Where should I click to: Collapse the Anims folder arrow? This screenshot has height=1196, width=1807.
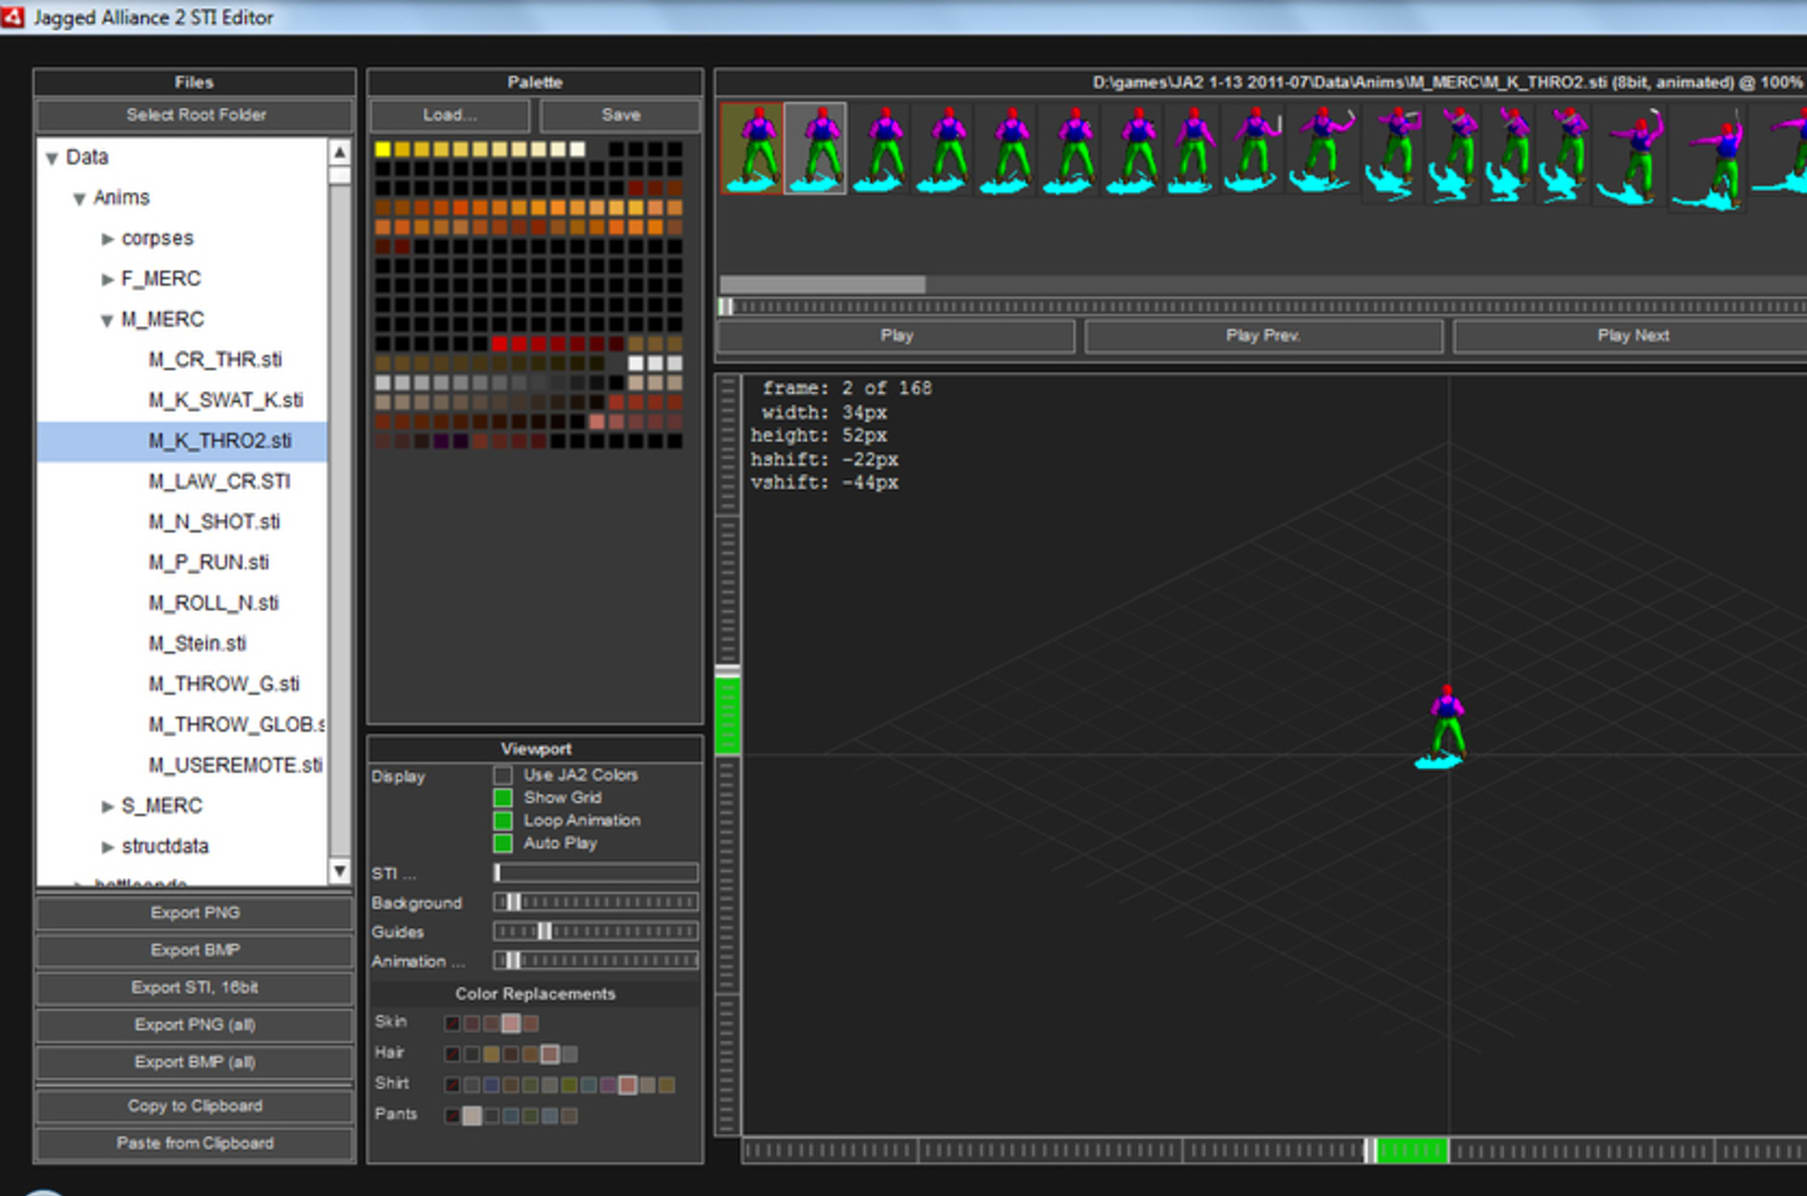click(79, 199)
